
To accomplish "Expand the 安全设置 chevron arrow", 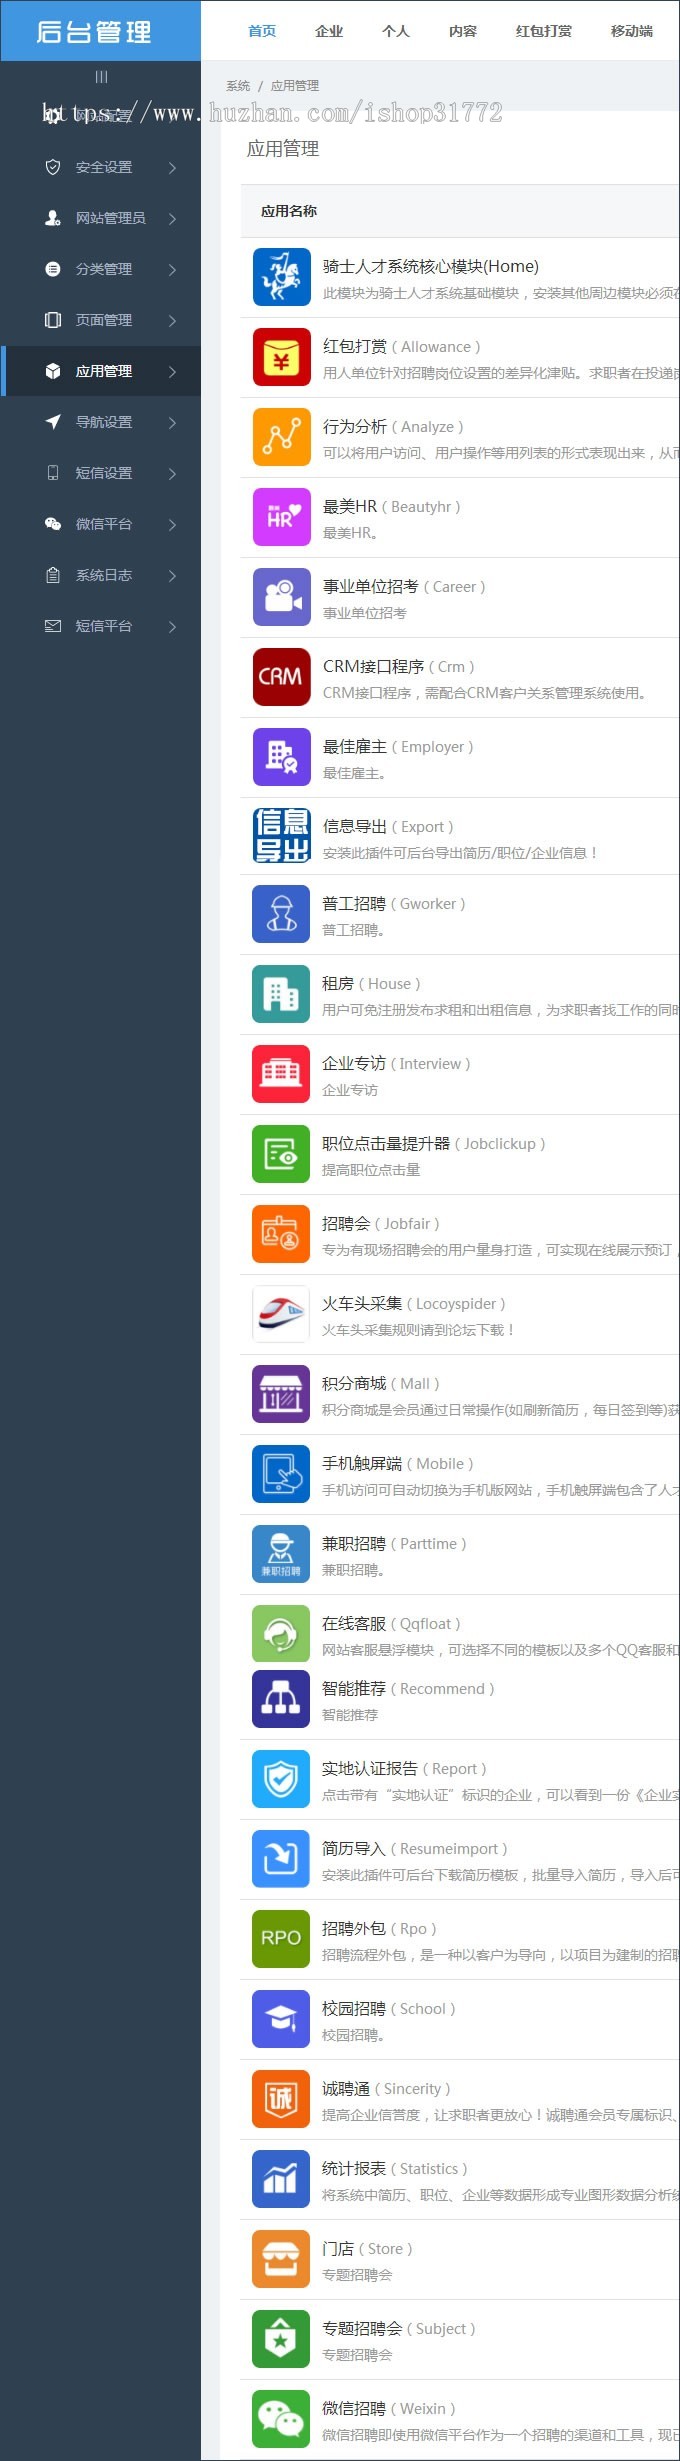I will (172, 168).
